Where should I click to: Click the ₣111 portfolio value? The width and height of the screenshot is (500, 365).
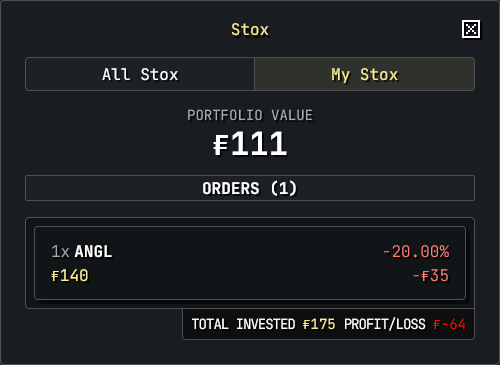coord(250,144)
